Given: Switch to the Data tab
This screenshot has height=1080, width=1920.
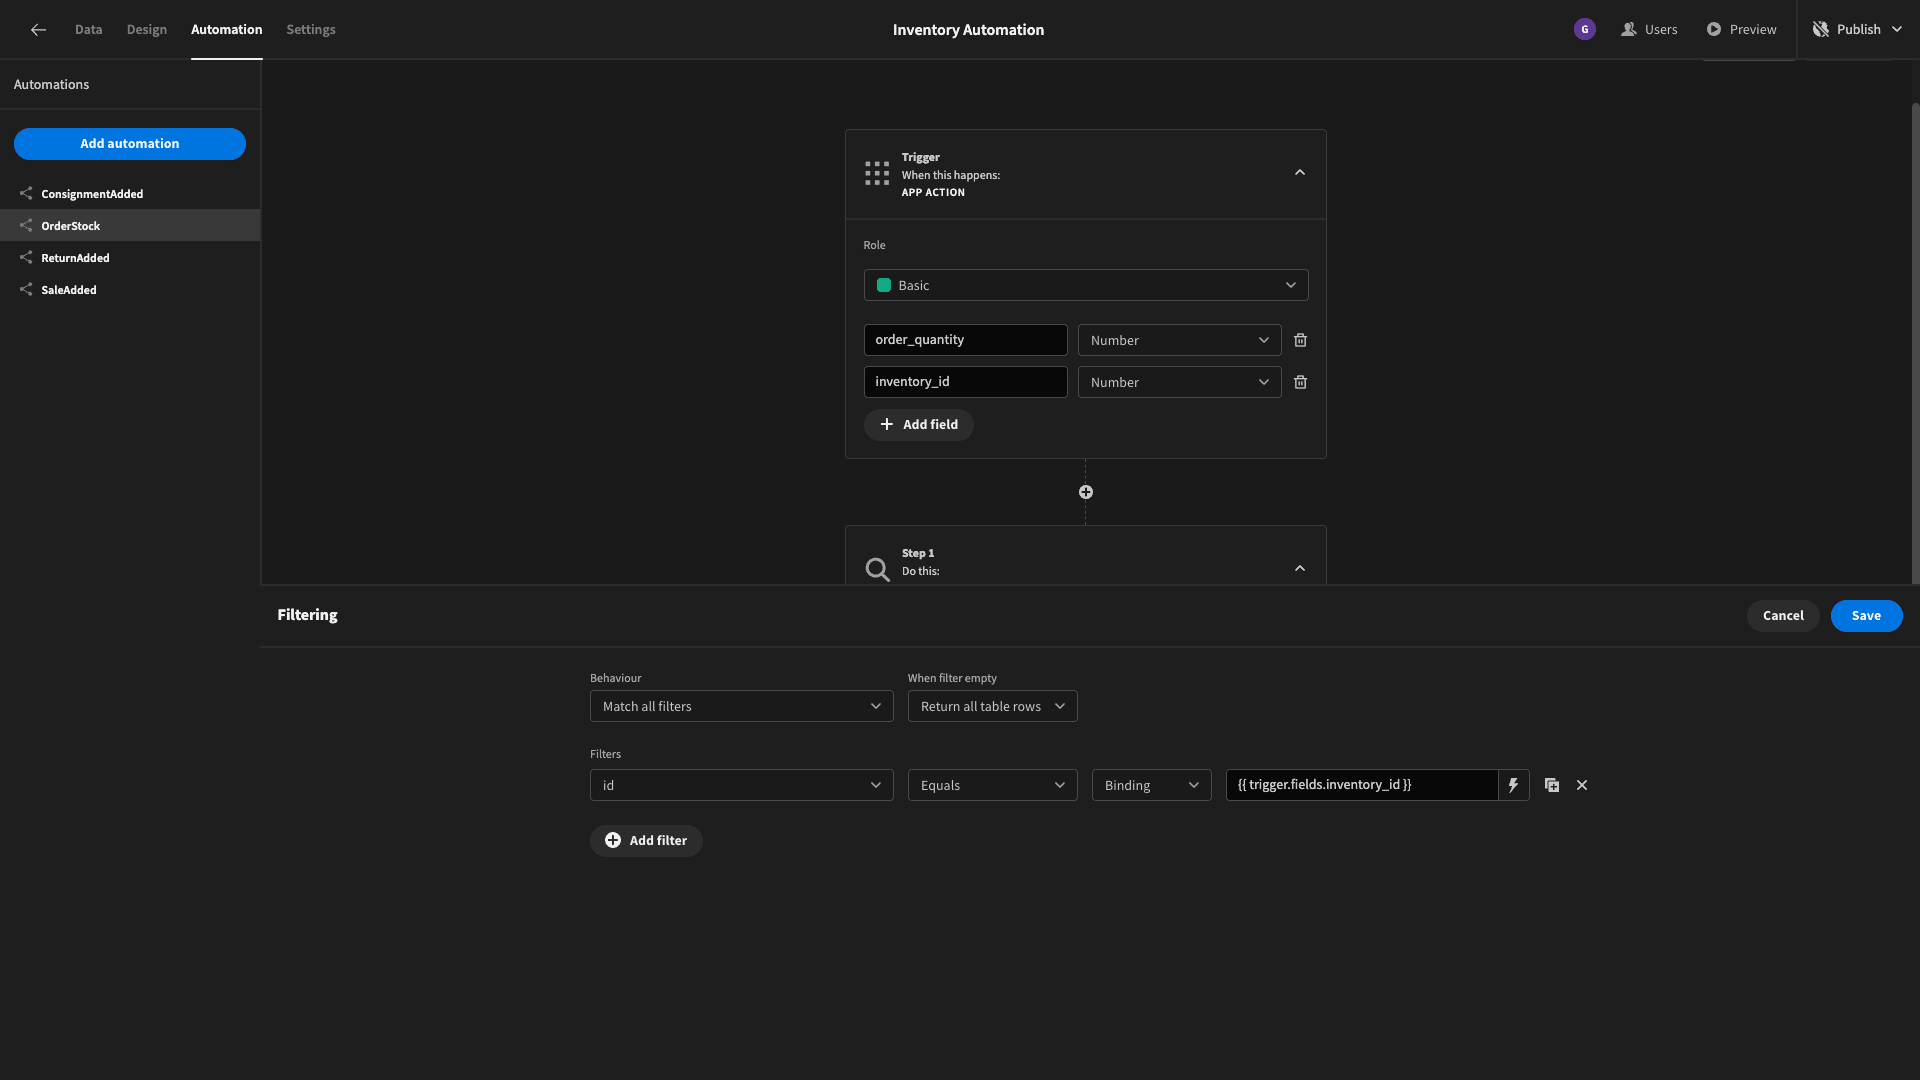Looking at the screenshot, I should (88, 29).
